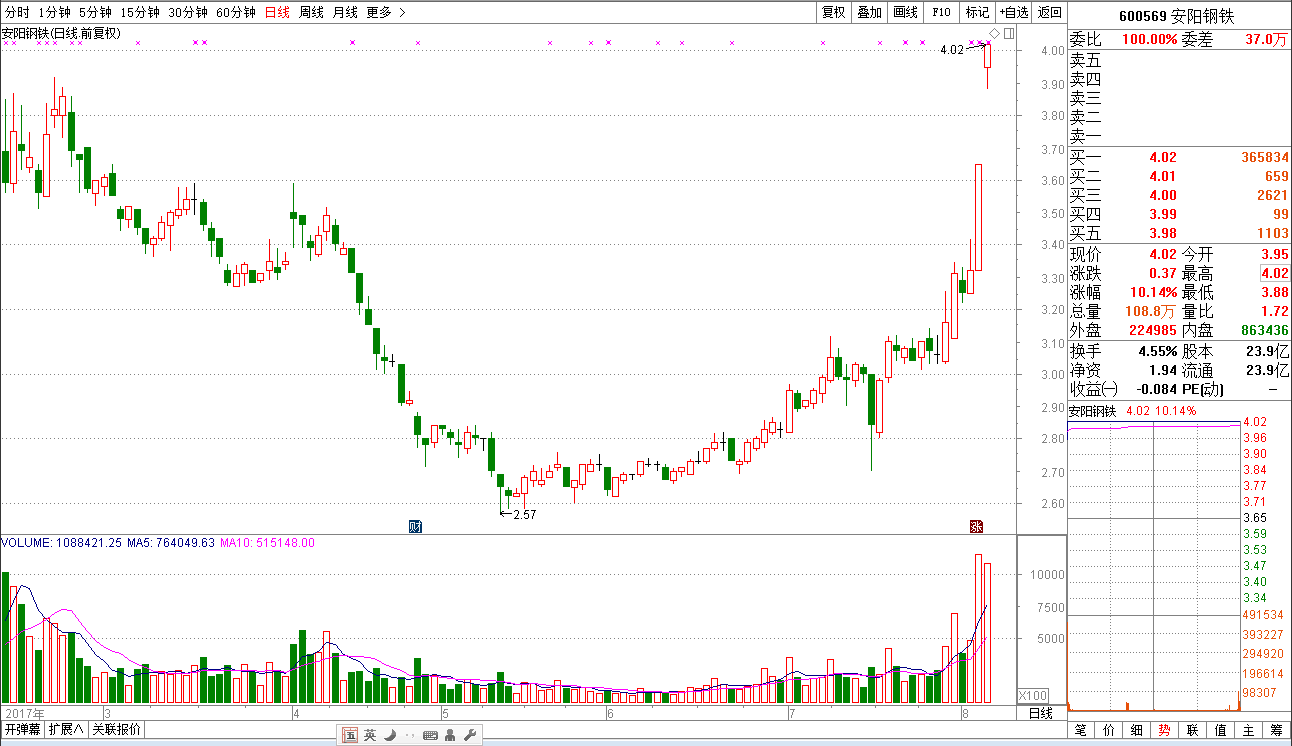Toggle the 英 English mode indicator

[370, 735]
